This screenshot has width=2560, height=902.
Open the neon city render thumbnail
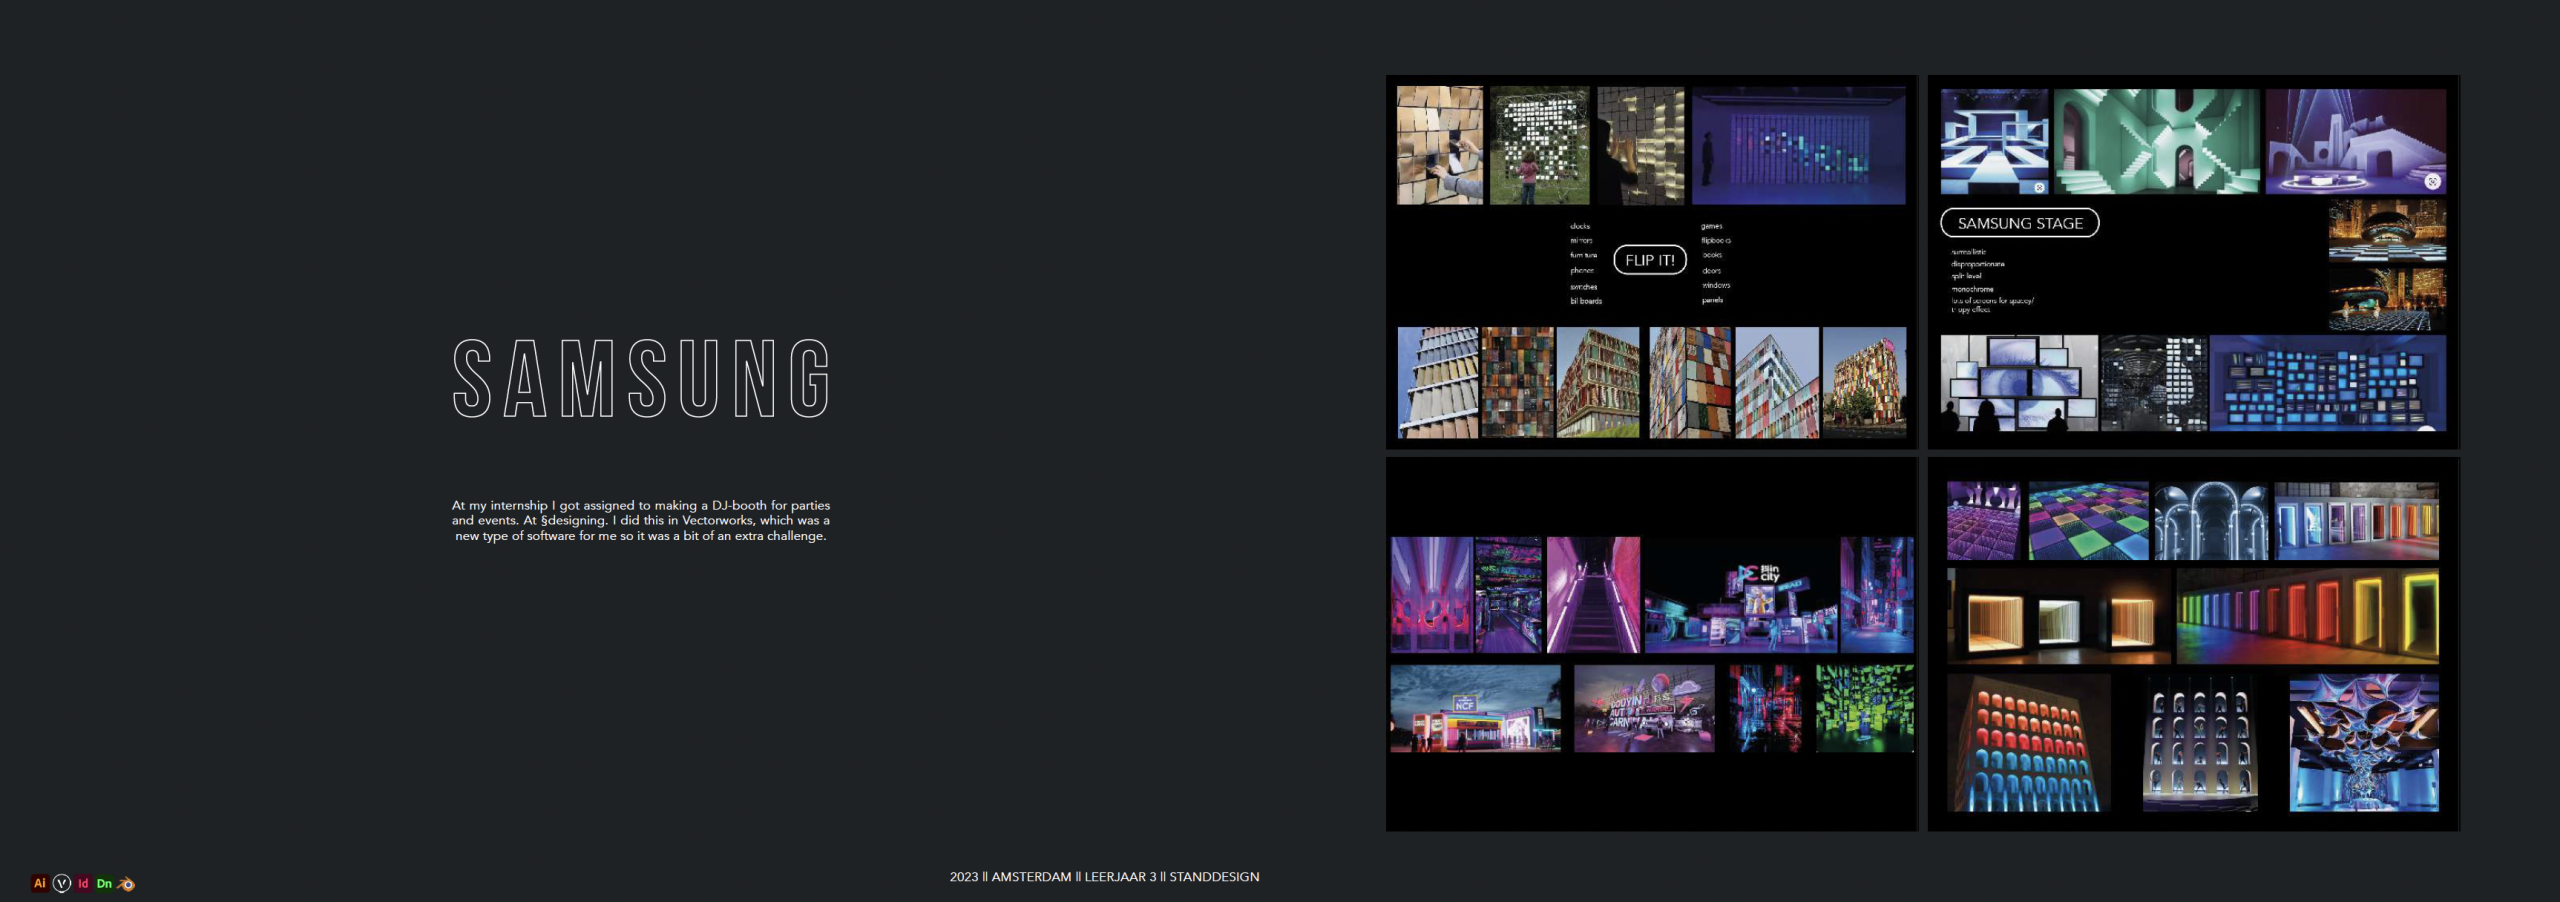tap(1741, 595)
